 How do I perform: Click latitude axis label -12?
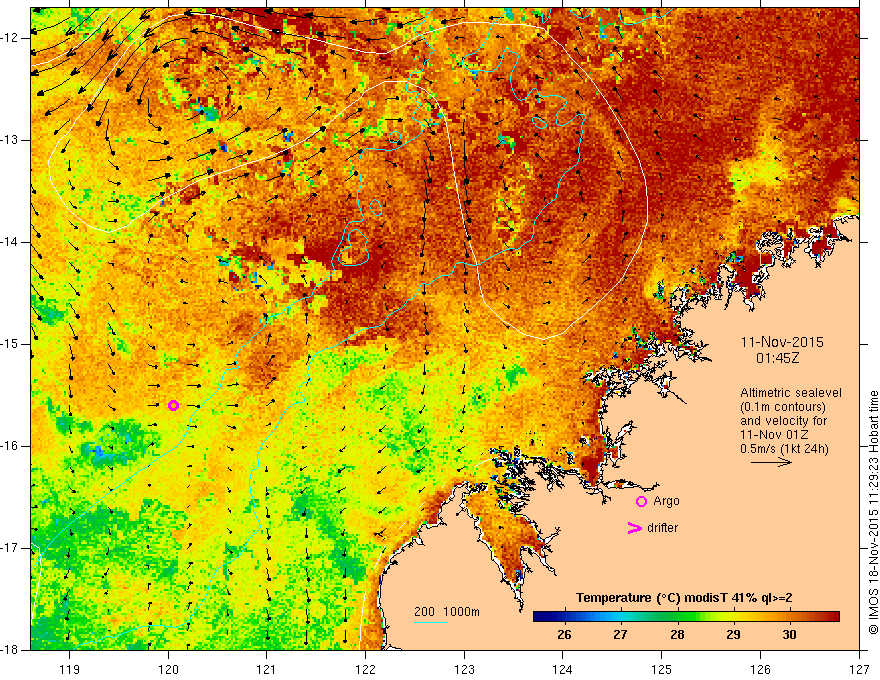click(x=10, y=38)
